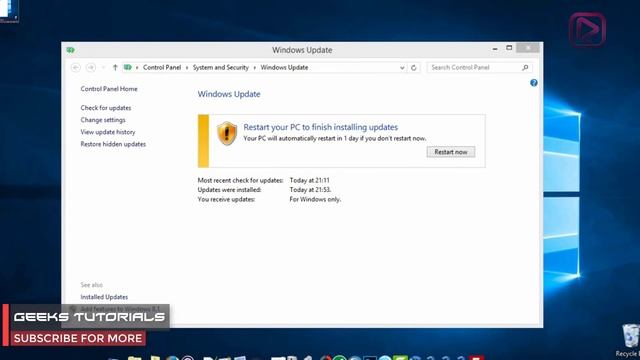The width and height of the screenshot is (640, 360).
Task: Click Restart your PC to finish installing heading
Action: (x=320, y=127)
